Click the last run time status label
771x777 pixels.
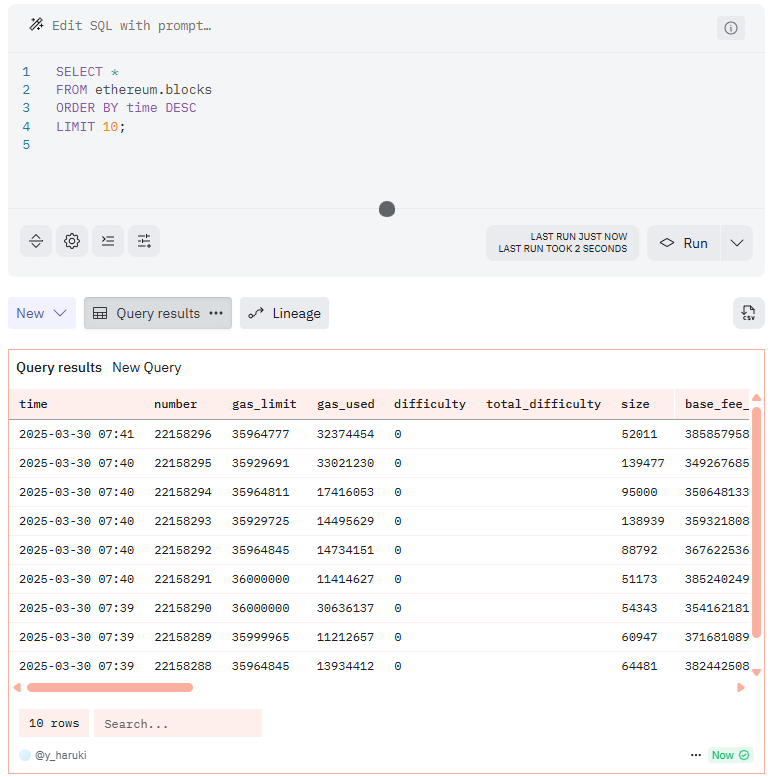(x=562, y=243)
